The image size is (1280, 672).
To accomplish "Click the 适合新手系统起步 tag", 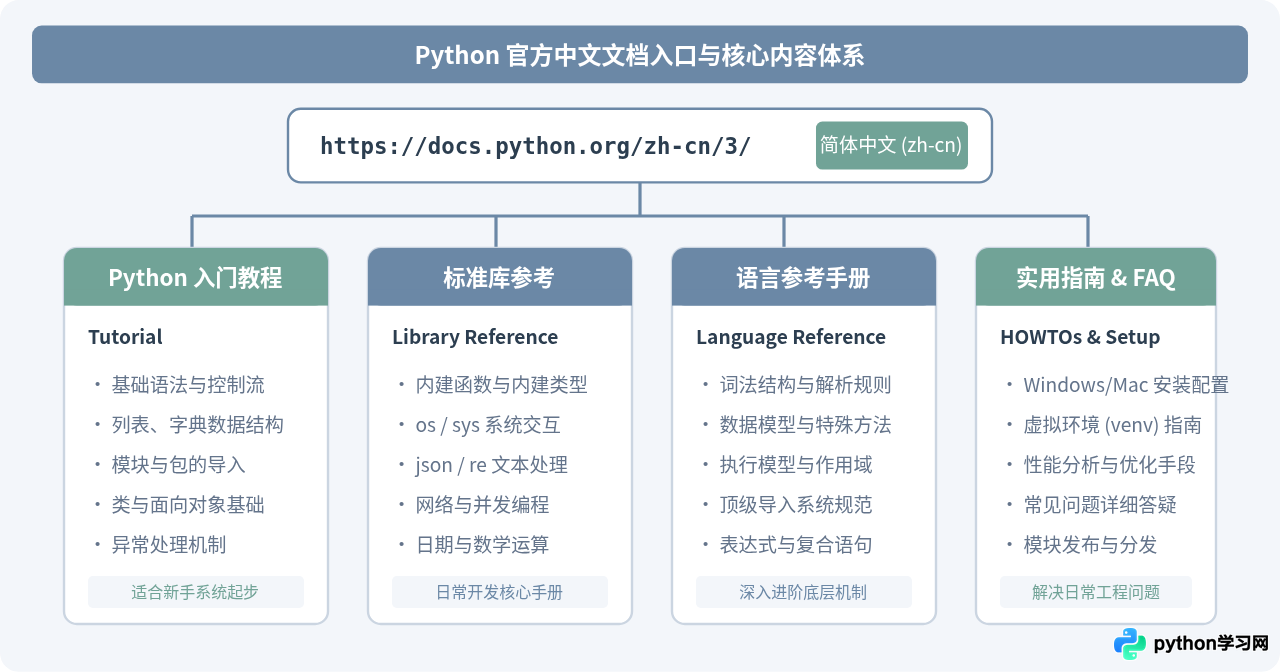I will coord(196,592).
